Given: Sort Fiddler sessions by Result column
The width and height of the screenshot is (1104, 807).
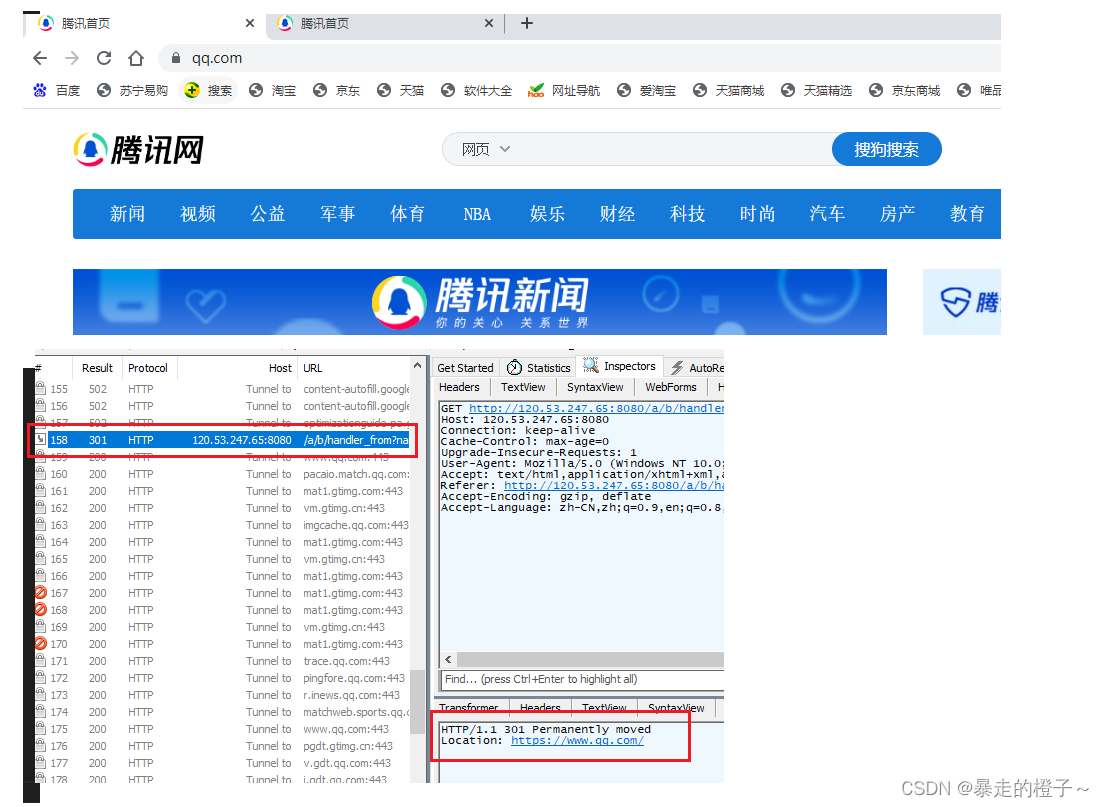Looking at the screenshot, I should (x=97, y=368).
